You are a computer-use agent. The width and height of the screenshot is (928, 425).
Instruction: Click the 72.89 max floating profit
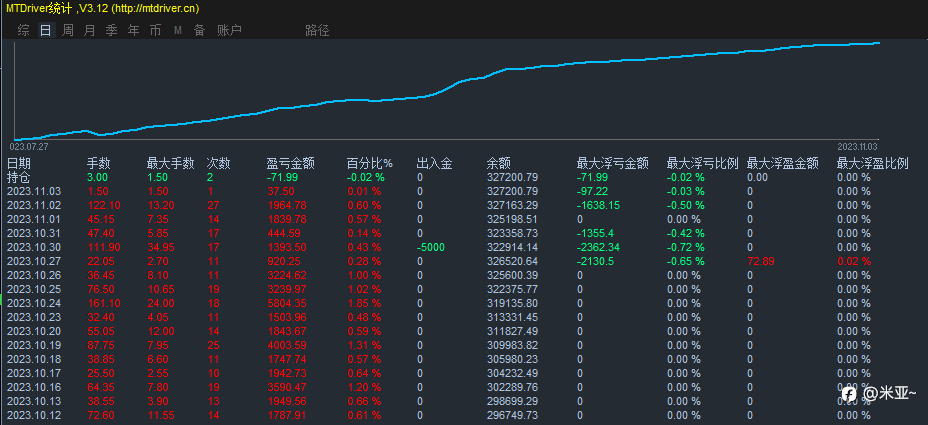(761, 260)
